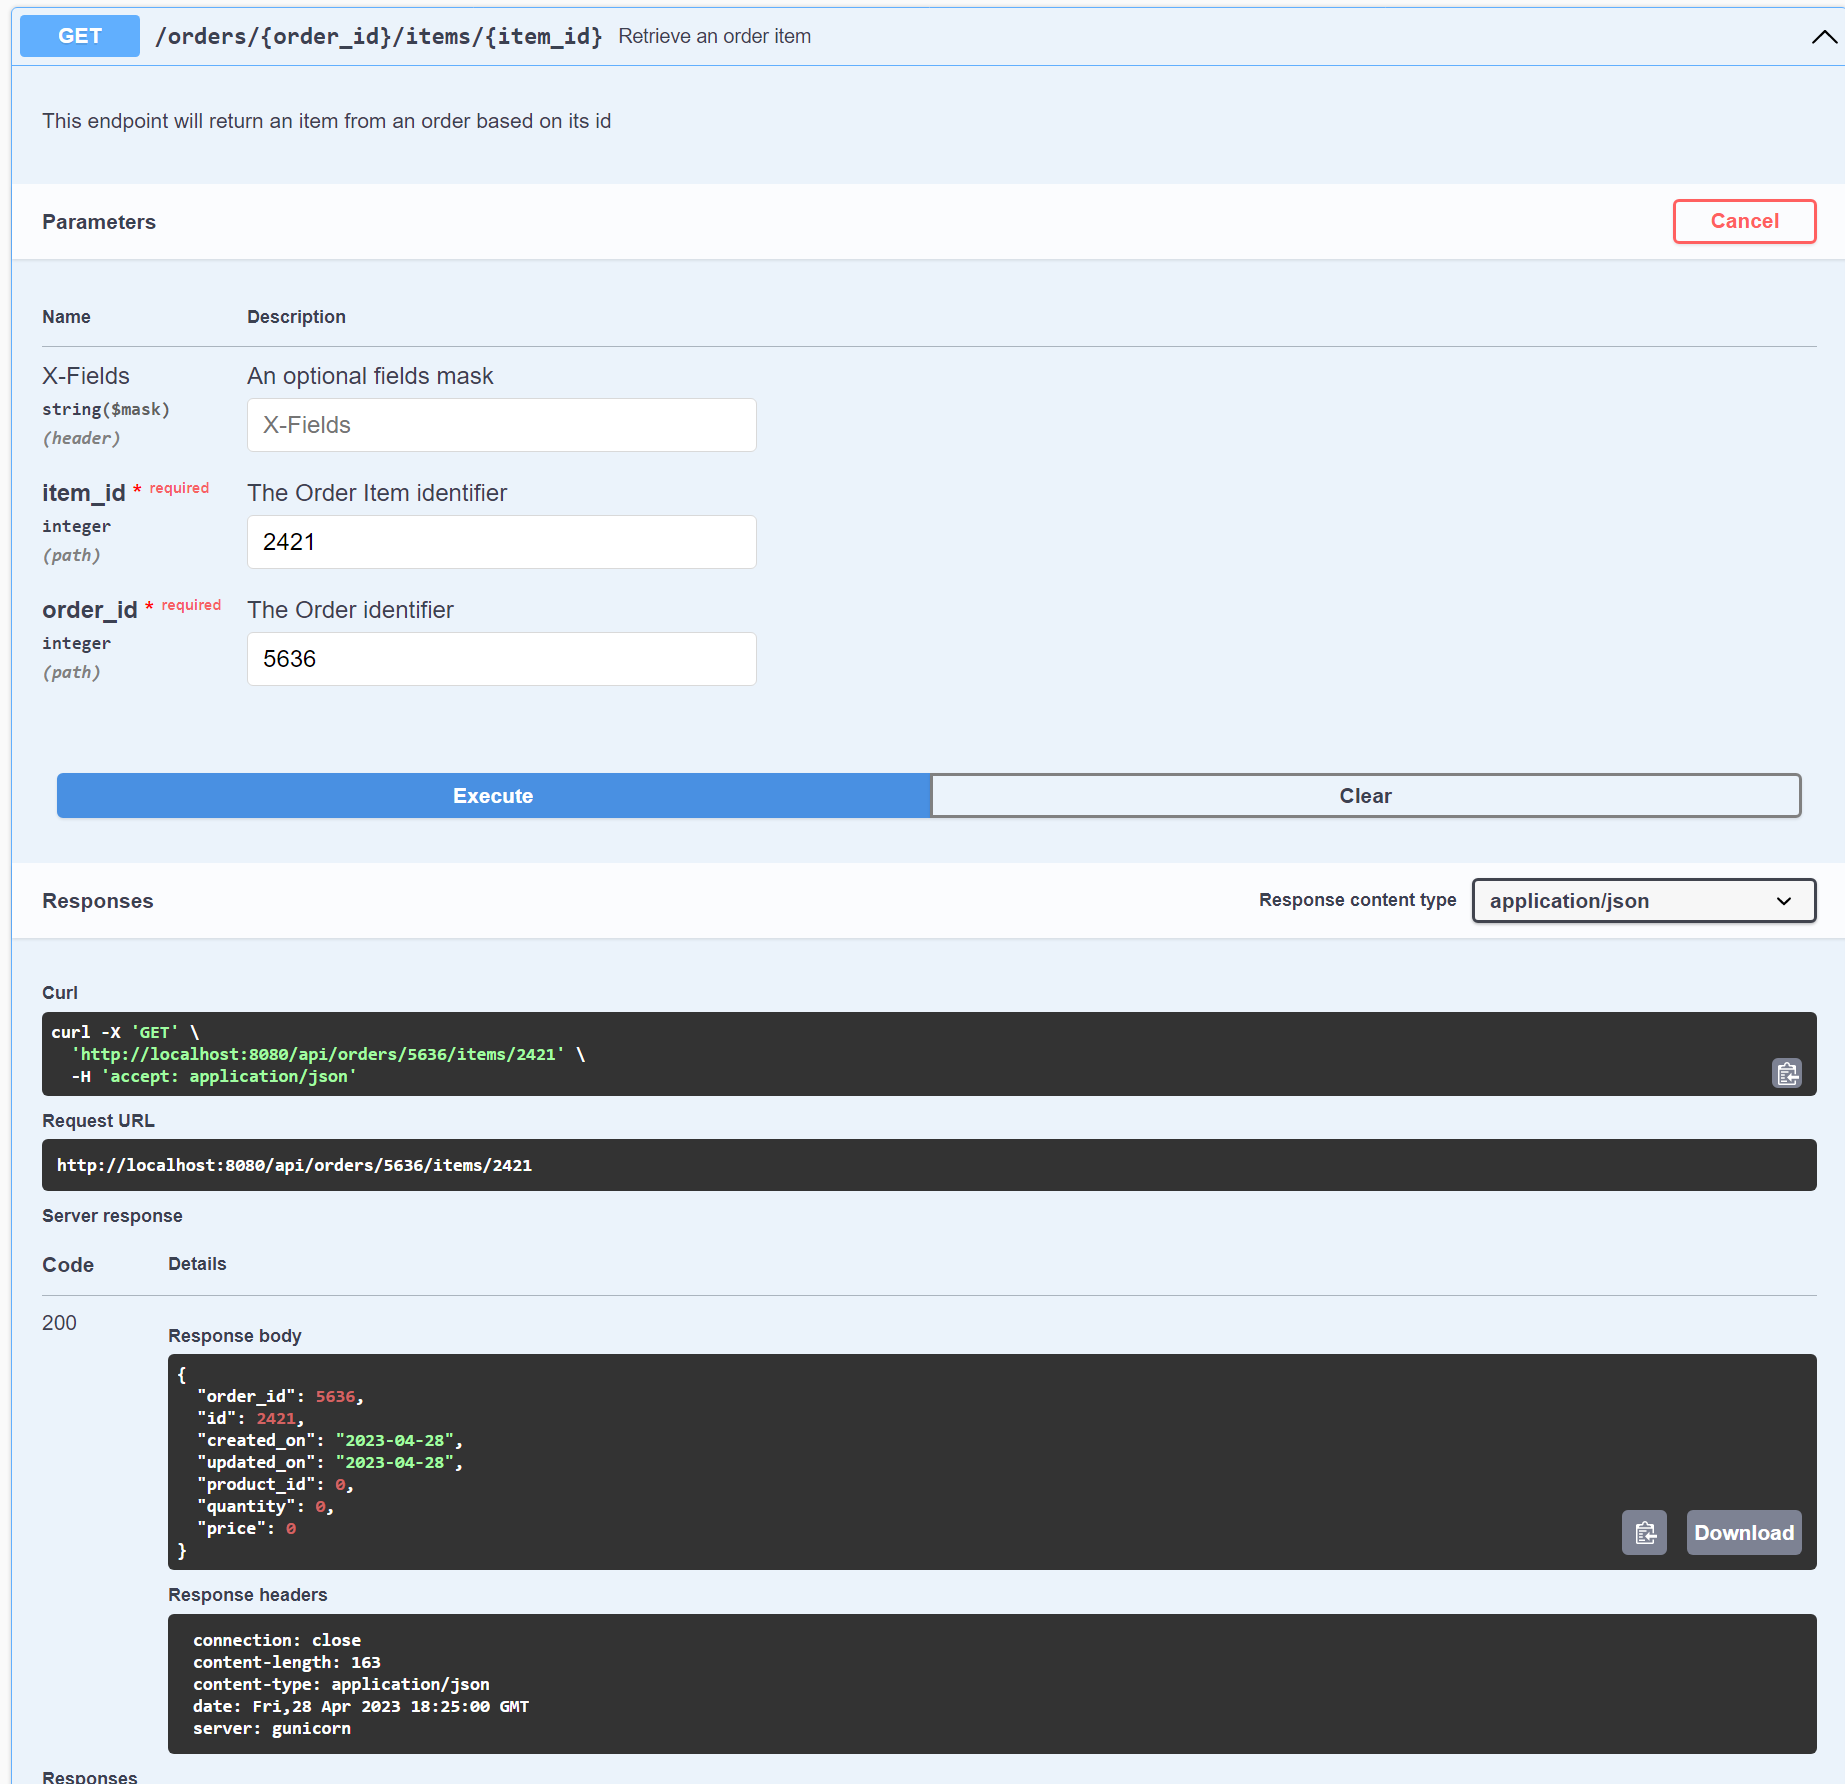Screen dimensions: 1845x1784
Task: Click the content-type: application/json header line
Action: pyautogui.click(x=341, y=1684)
